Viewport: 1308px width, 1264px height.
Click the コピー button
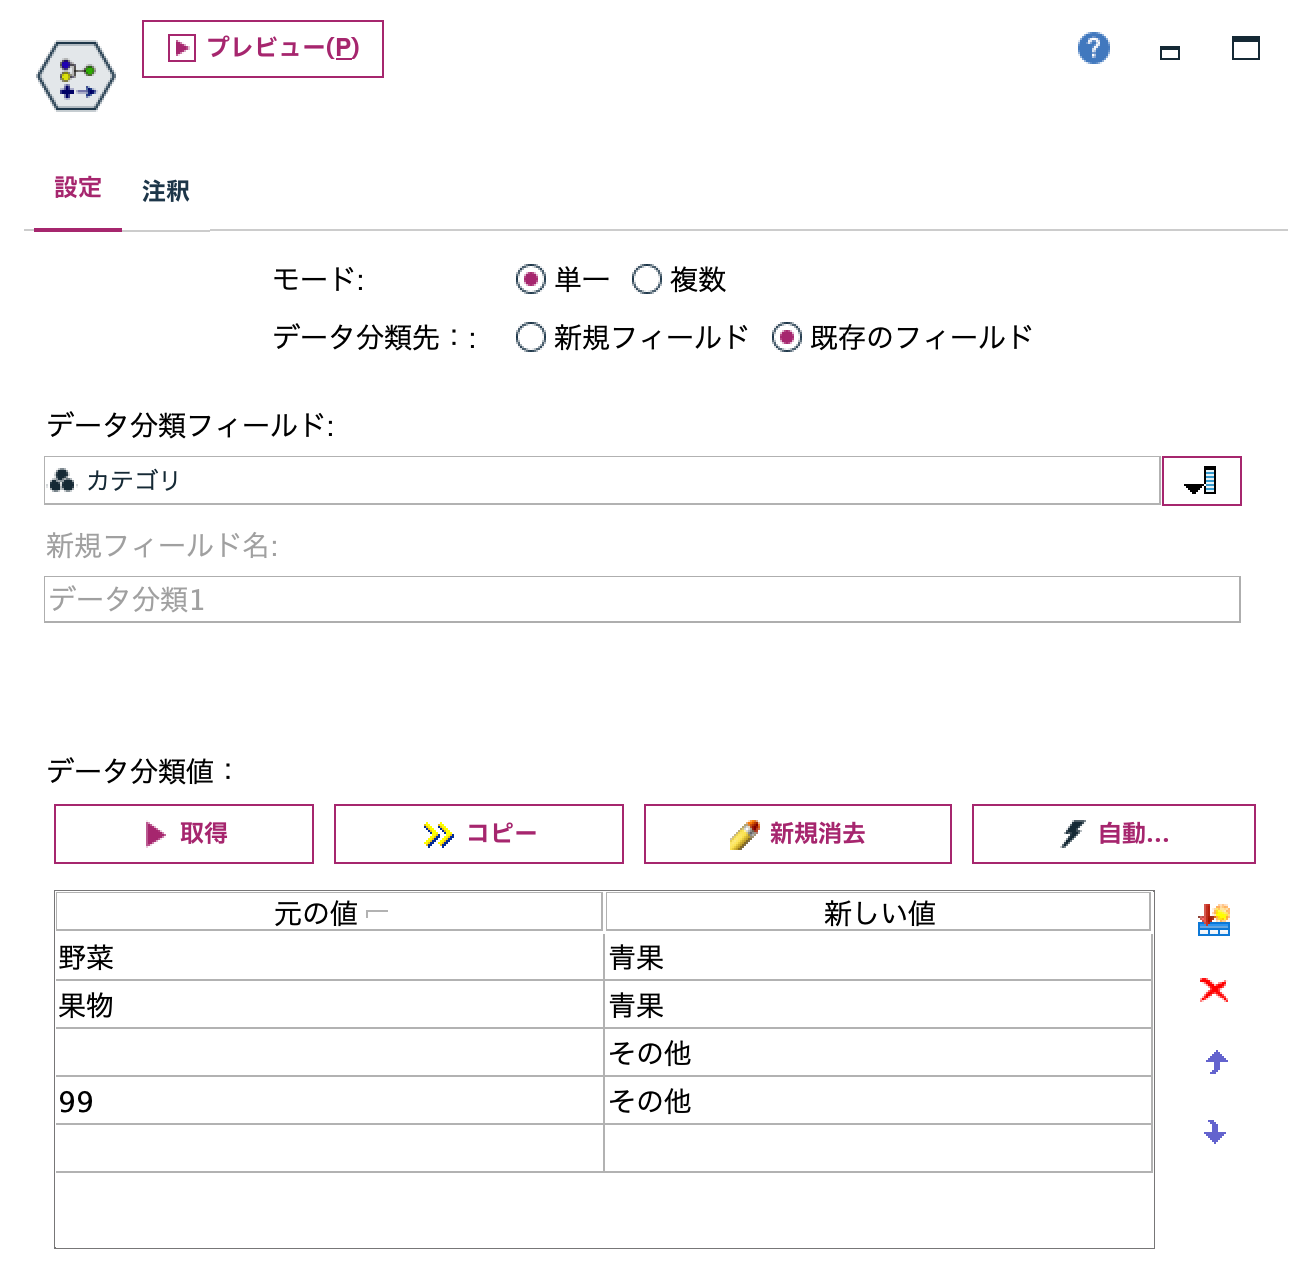pos(478,831)
